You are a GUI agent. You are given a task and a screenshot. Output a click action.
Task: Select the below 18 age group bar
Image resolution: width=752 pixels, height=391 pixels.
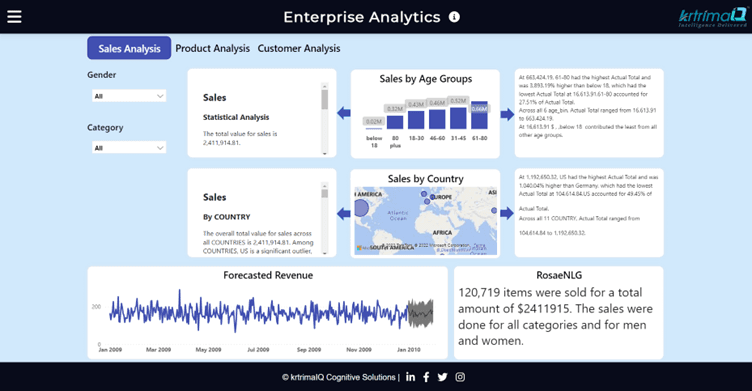pyautogui.click(x=374, y=128)
